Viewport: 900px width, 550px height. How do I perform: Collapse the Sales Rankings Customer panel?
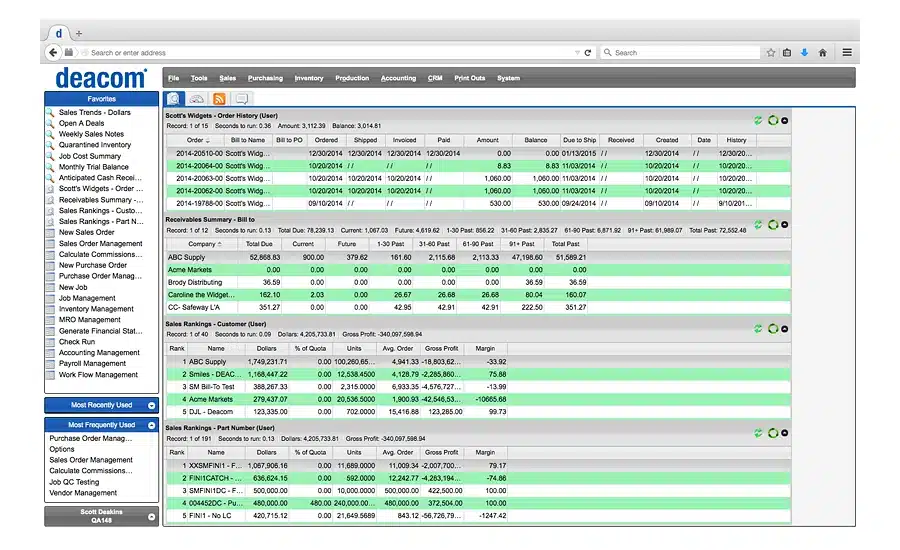click(785, 329)
